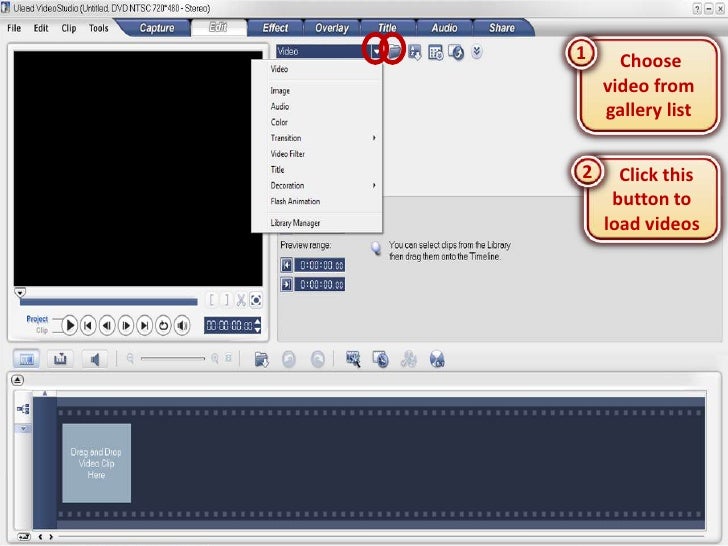Viewport: 728px width, 546px height.
Task: Click the preview scrubber bar
Action: point(109,302)
